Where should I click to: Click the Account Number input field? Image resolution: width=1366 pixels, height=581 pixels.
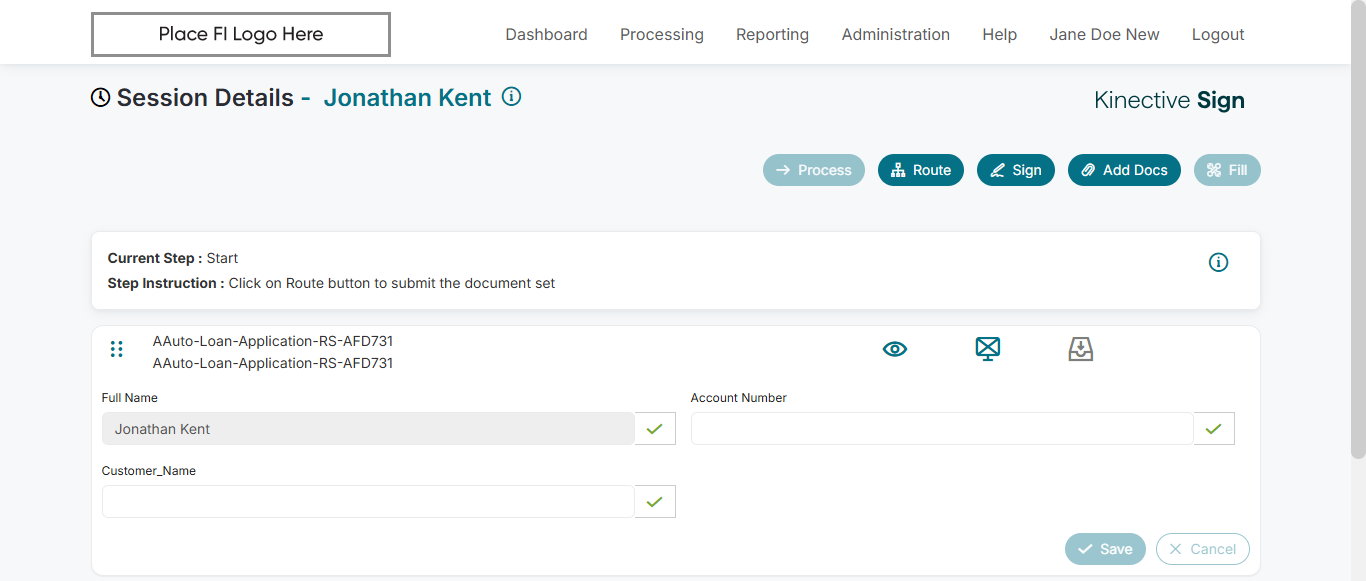941,429
